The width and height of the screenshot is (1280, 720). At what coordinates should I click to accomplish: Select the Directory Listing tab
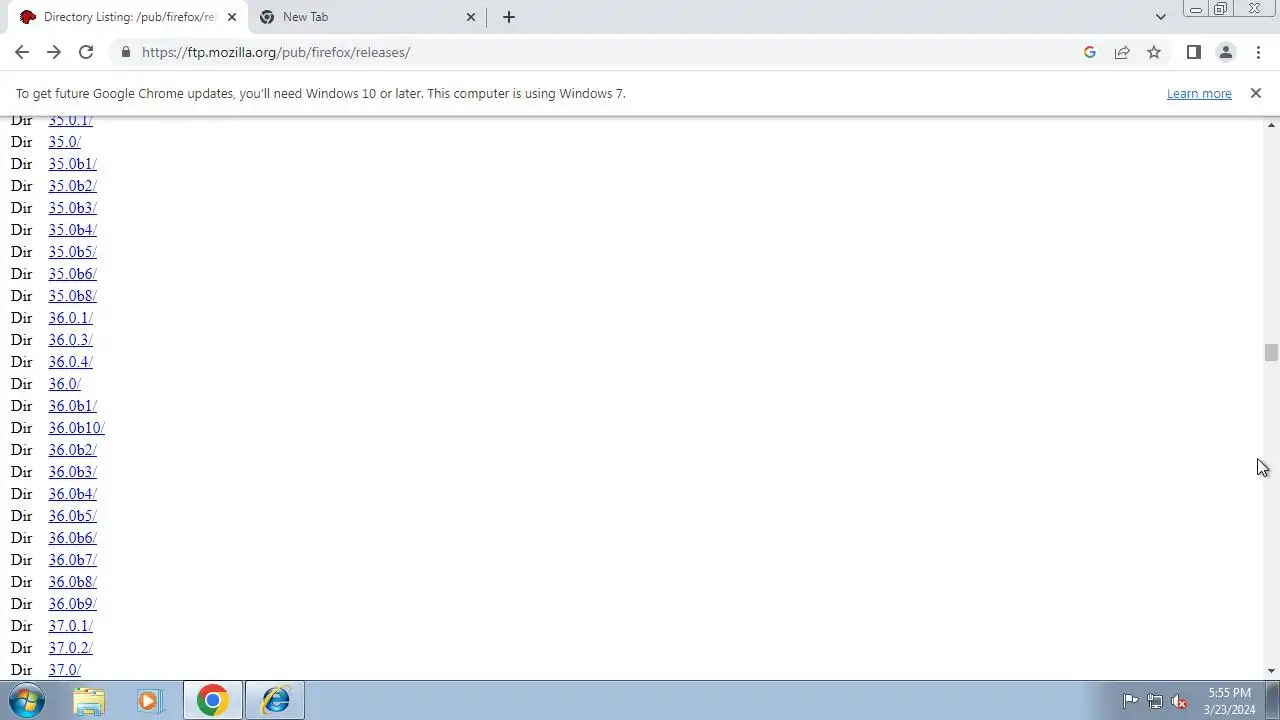pyautogui.click(x=128, y=17)
